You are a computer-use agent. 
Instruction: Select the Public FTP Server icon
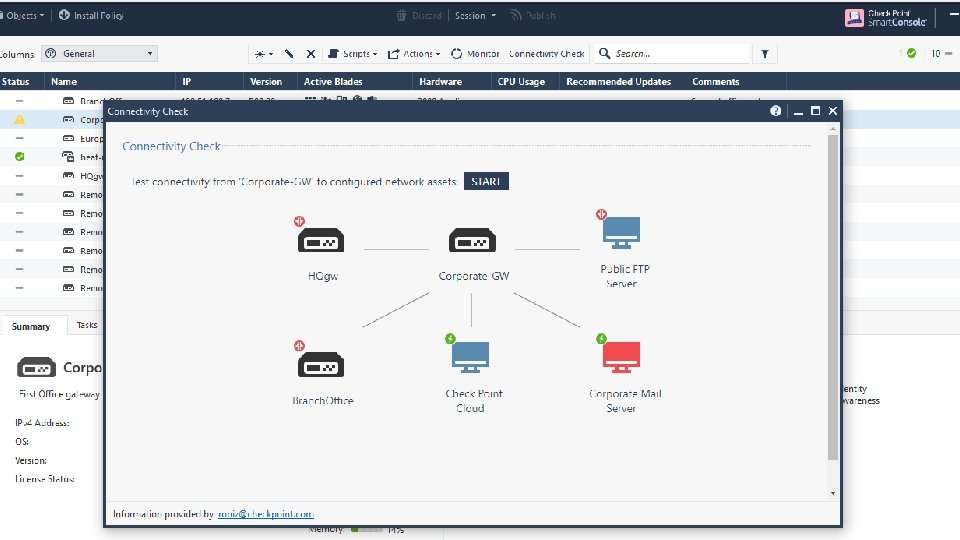pyautogui.click(x=621, y=233)
